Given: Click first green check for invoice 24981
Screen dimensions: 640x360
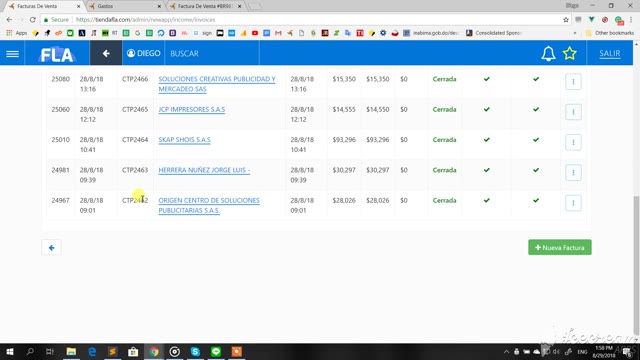Looking at the screenshot, I should coord(487,170).
